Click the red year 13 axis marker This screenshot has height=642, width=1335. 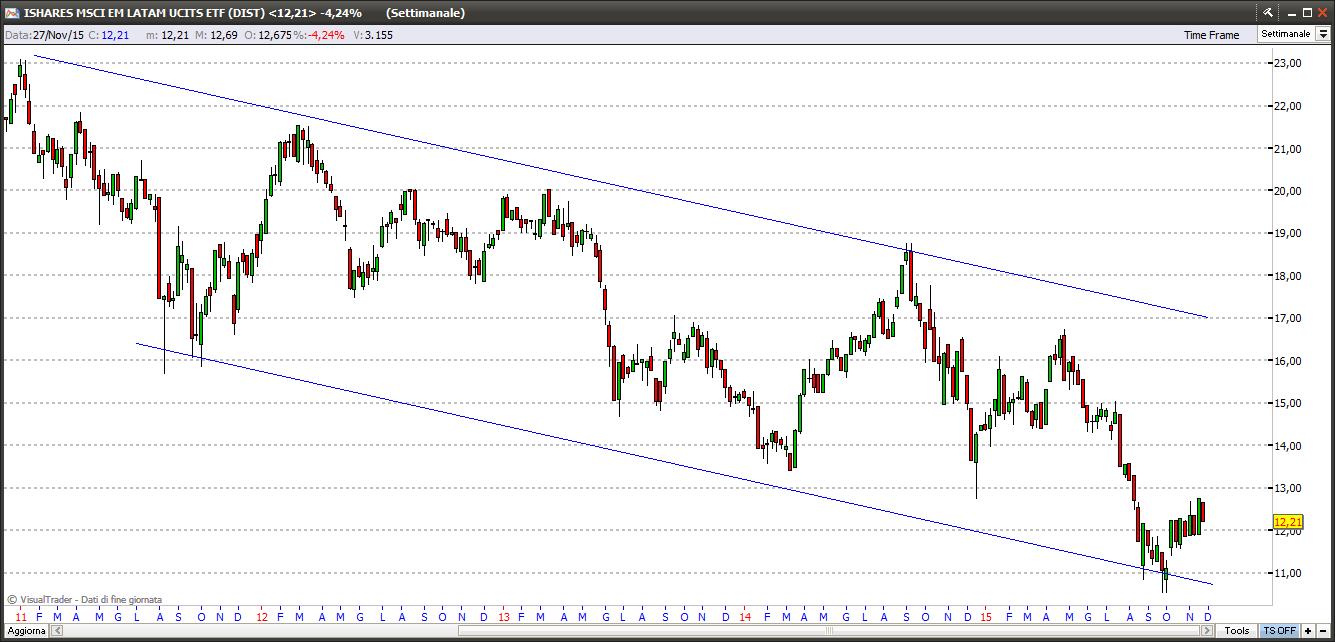click(504, 616)
